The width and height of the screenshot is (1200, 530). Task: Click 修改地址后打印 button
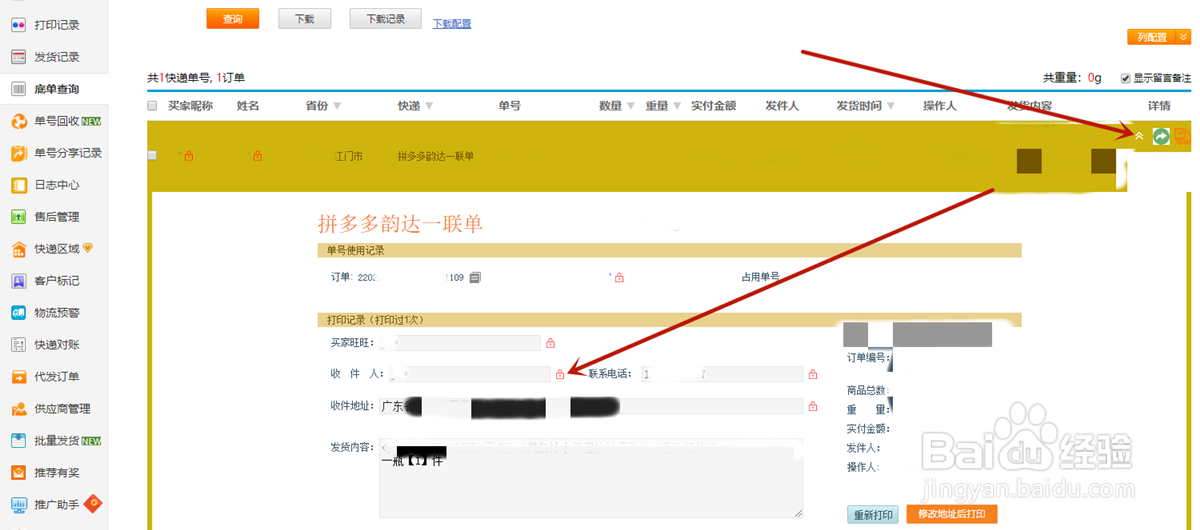tap(952, 515)
